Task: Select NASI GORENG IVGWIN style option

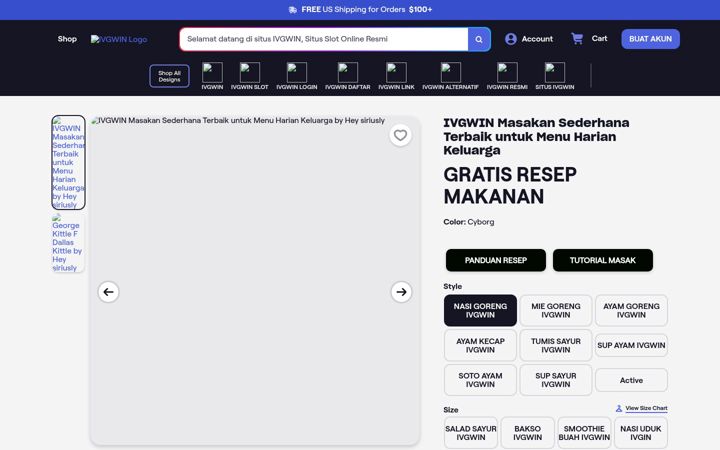Action: (x=480, y=310)
